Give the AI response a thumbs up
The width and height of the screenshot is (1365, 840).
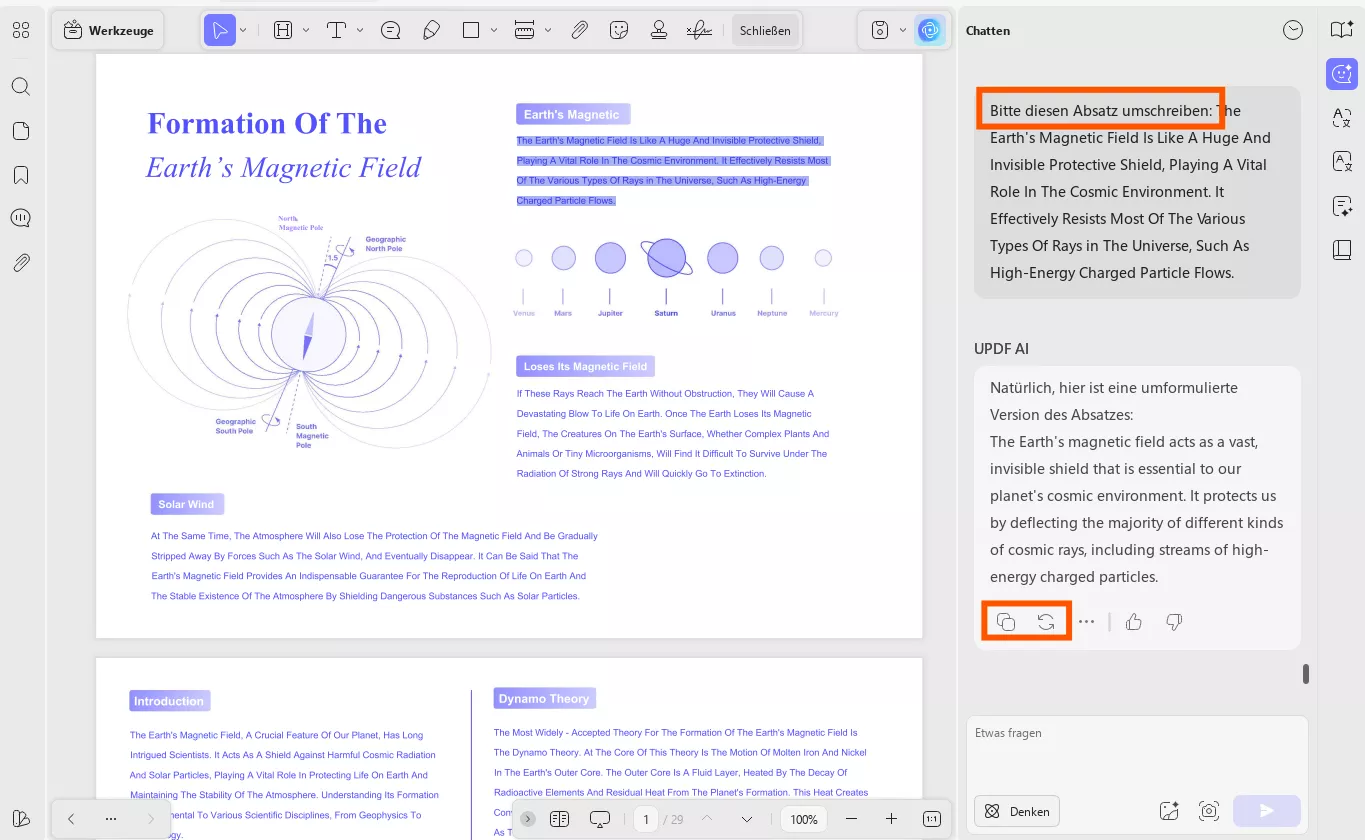coord(1133,622)
